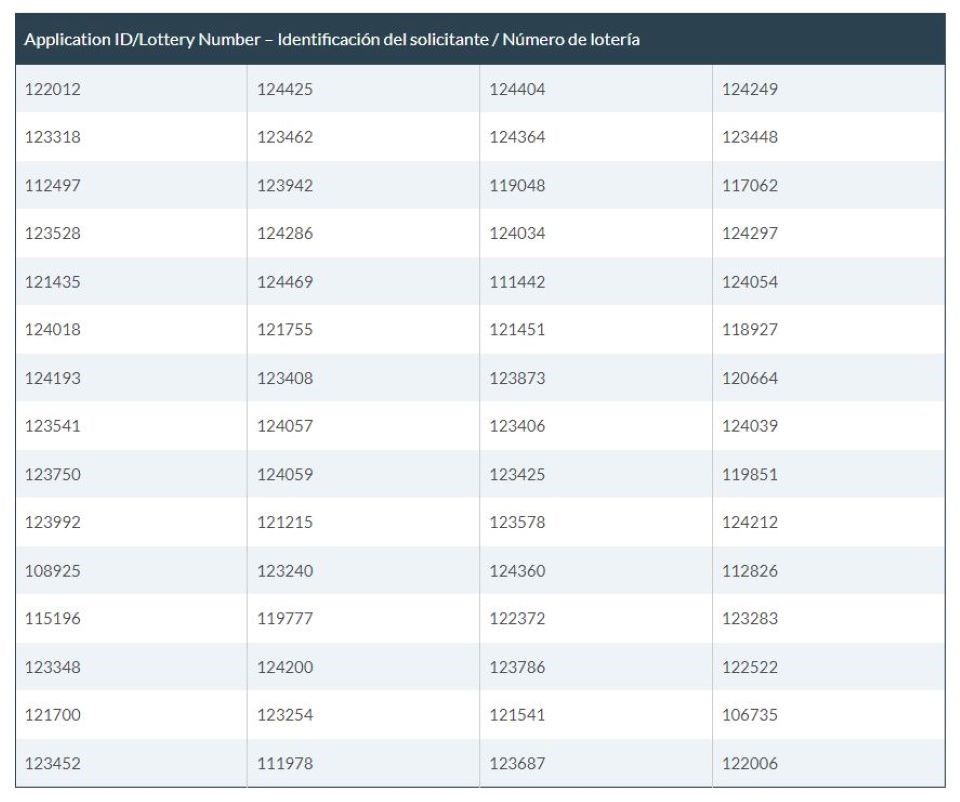Image resolution: width=960 pixels, height=802 pixels.
Task: Select lottery number 112497
Action: click(53, 186)
